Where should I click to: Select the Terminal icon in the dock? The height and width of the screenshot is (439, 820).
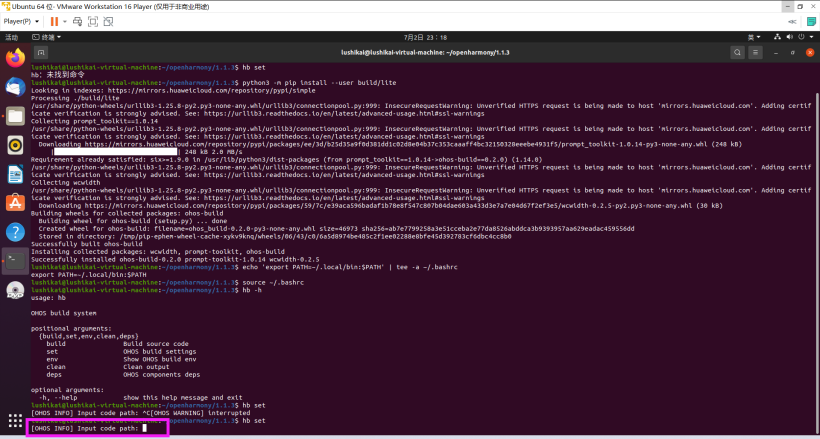click(15, 261)
